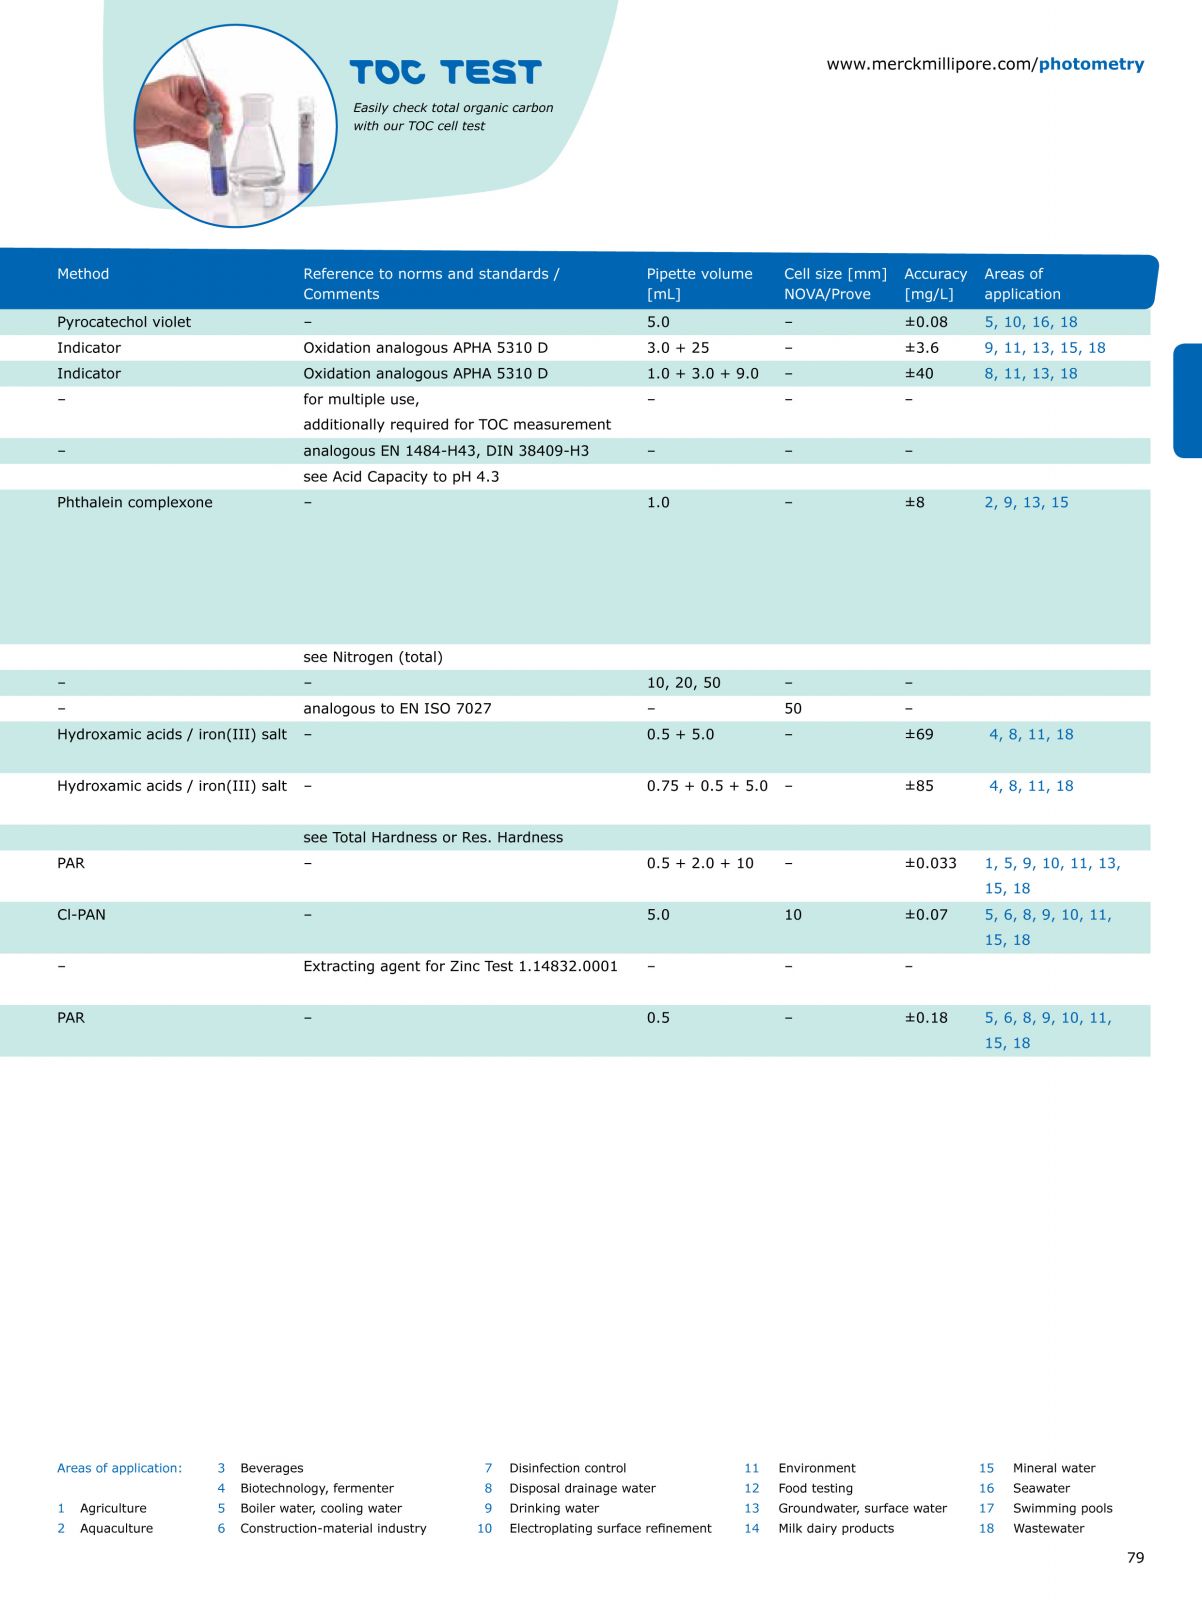Follow the 'see Acid Capacity to pH 4.3' reference

[x=401, y=477]
